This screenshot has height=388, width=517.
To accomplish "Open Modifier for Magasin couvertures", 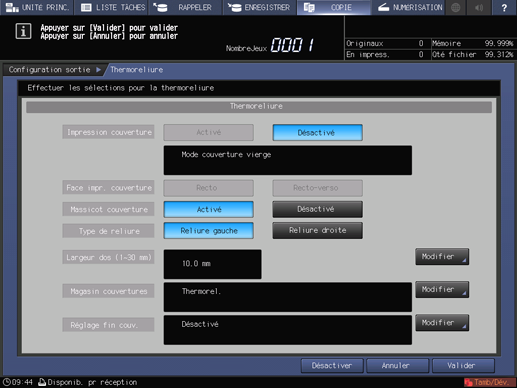I will pos(442,289).
